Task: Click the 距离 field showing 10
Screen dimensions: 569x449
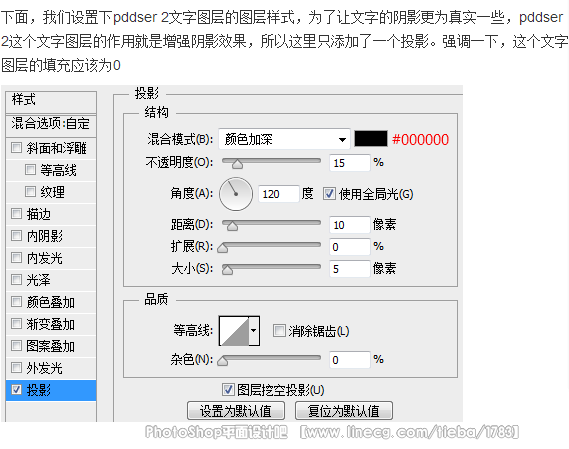Action: click(349, 225)
